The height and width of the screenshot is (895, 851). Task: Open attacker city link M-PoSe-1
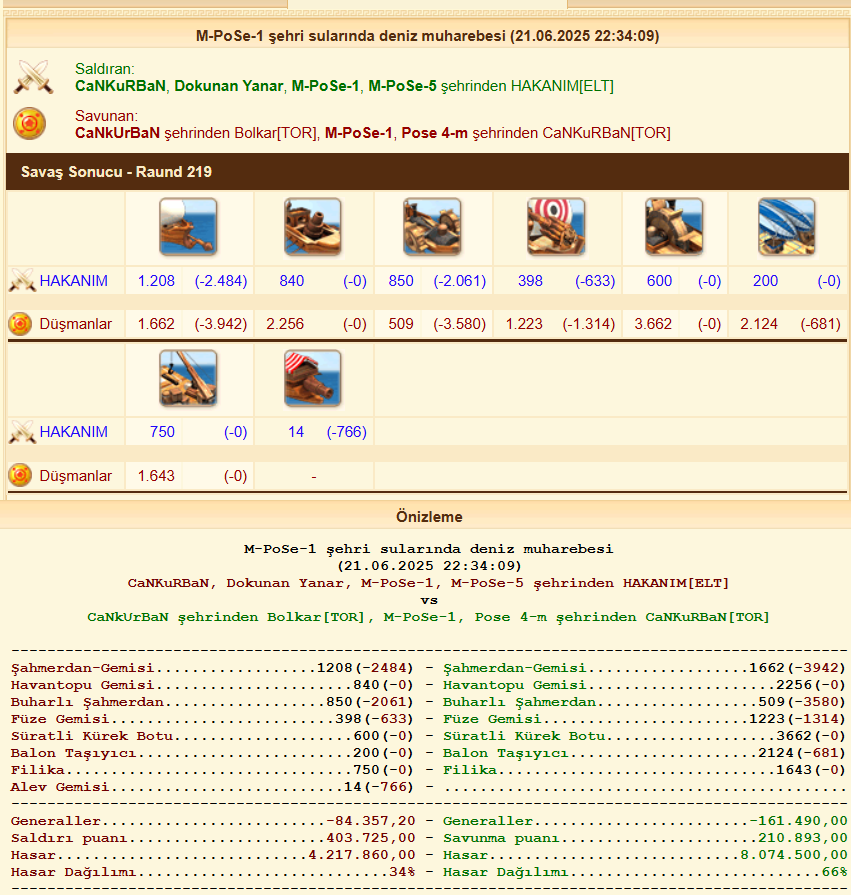point(325,86)
